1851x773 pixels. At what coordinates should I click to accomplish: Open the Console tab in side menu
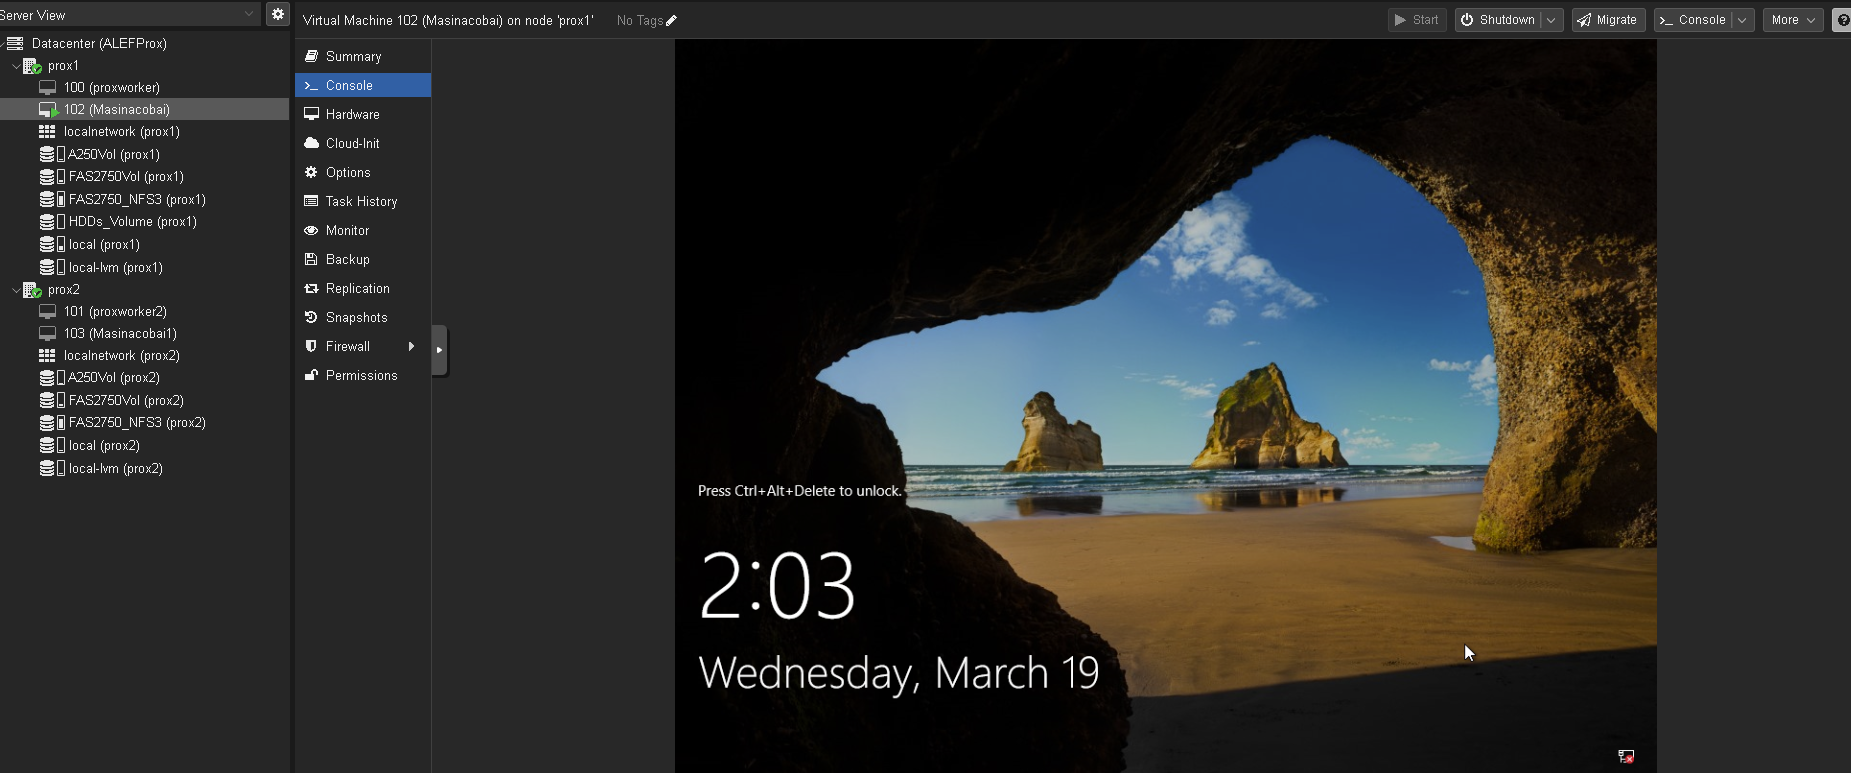pos(363,86)
